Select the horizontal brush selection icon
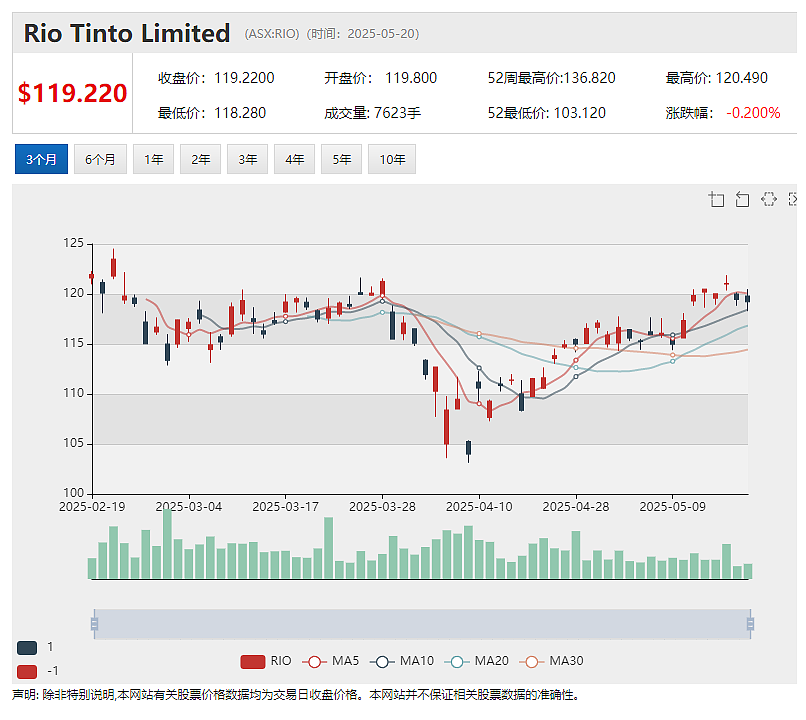The height and width of the screenshot is (720, 806). pyautogui.click(x=768, y=199)
